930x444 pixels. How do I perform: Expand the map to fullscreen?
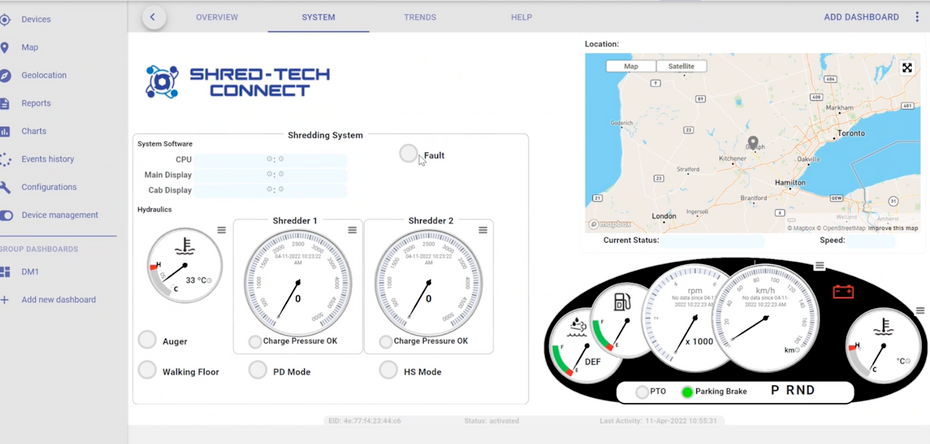(907, 68)
